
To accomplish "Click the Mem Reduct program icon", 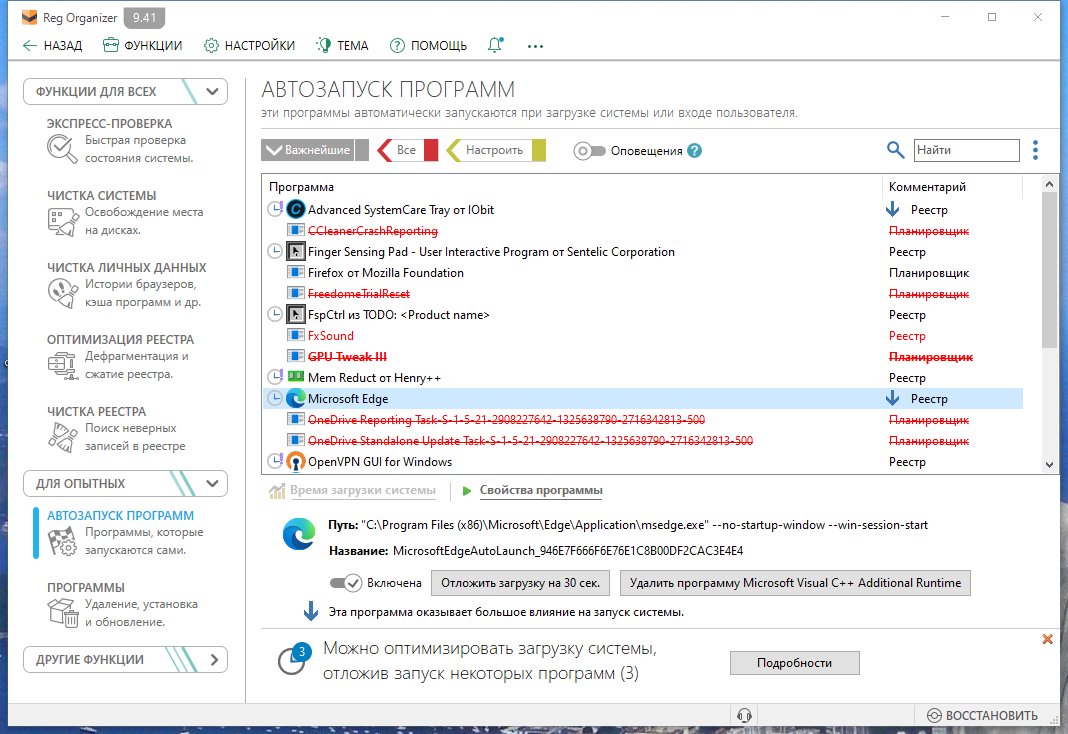I will [x=295, y=377].
